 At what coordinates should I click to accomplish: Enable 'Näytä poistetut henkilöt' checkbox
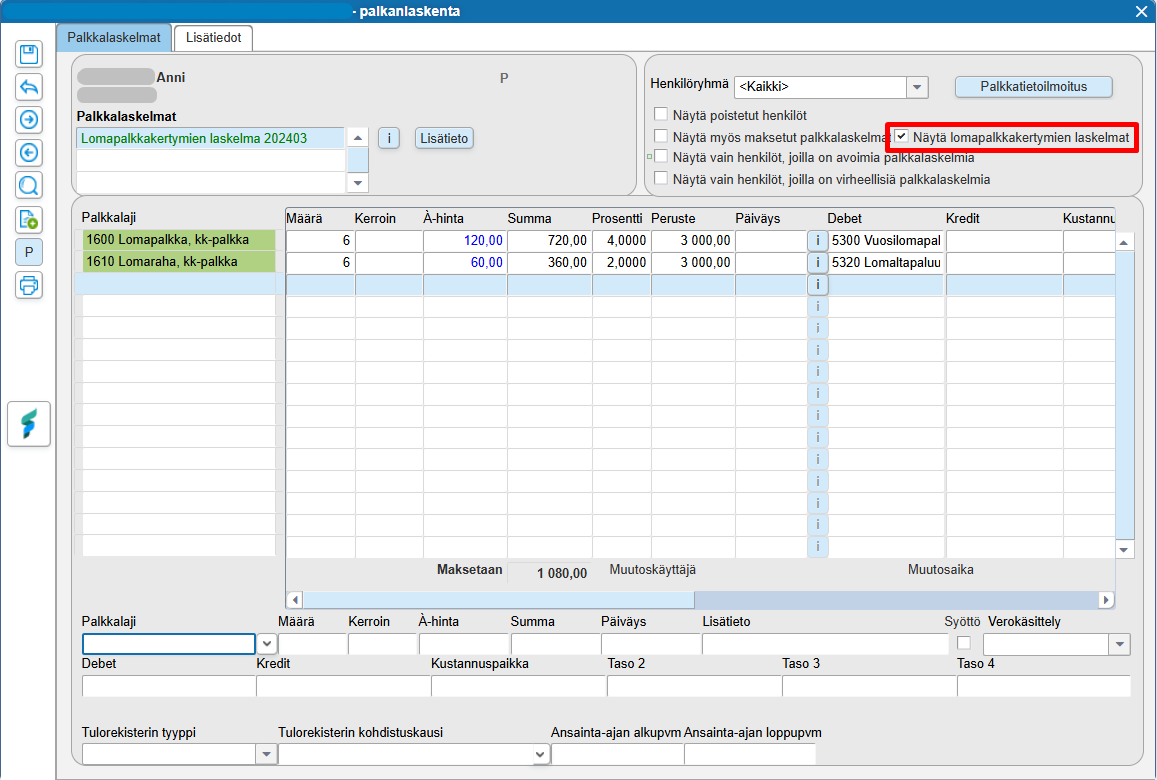point(661,114)
